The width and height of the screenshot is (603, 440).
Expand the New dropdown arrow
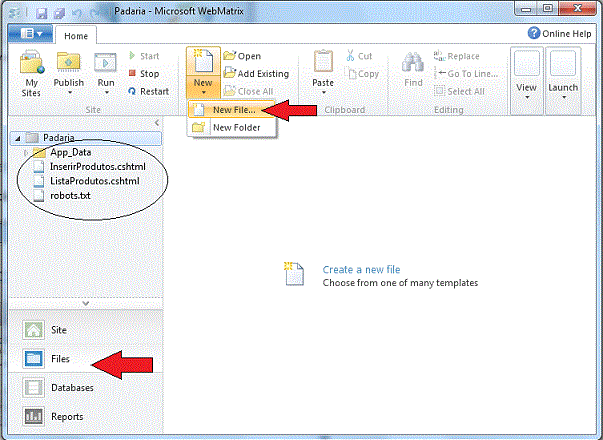click(x=203, y=93)
